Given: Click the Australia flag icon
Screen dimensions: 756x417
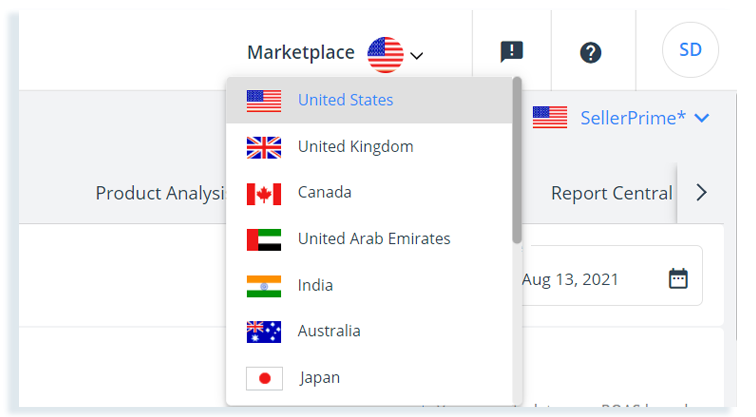Looking at the screenshot, I should coord(264,332).
